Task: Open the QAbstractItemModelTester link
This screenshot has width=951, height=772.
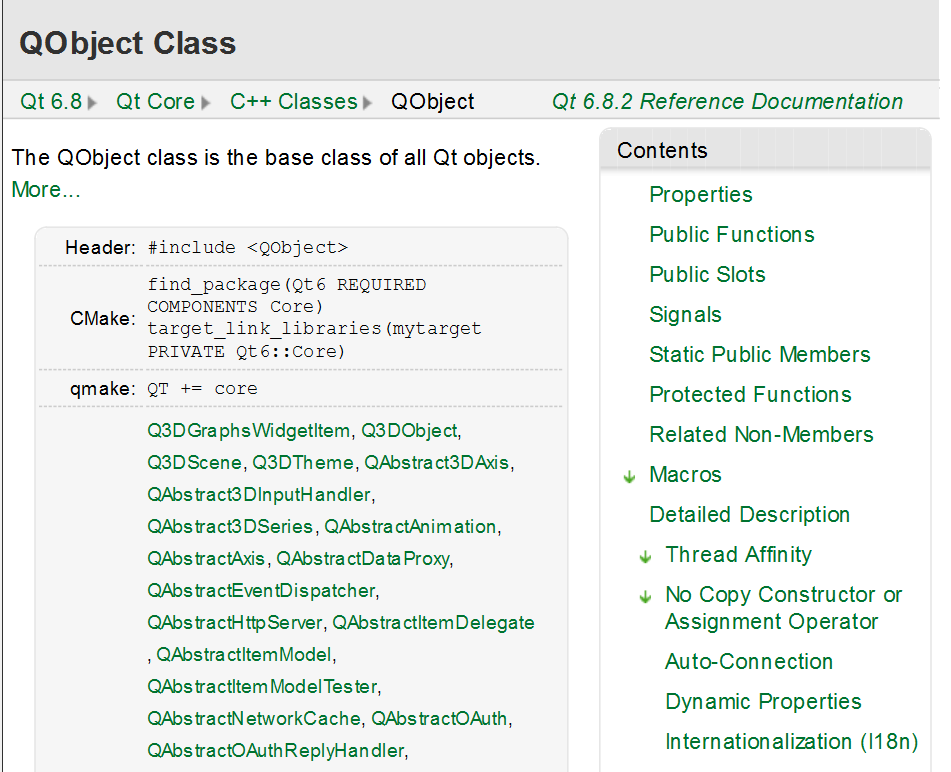Action: 262,686
